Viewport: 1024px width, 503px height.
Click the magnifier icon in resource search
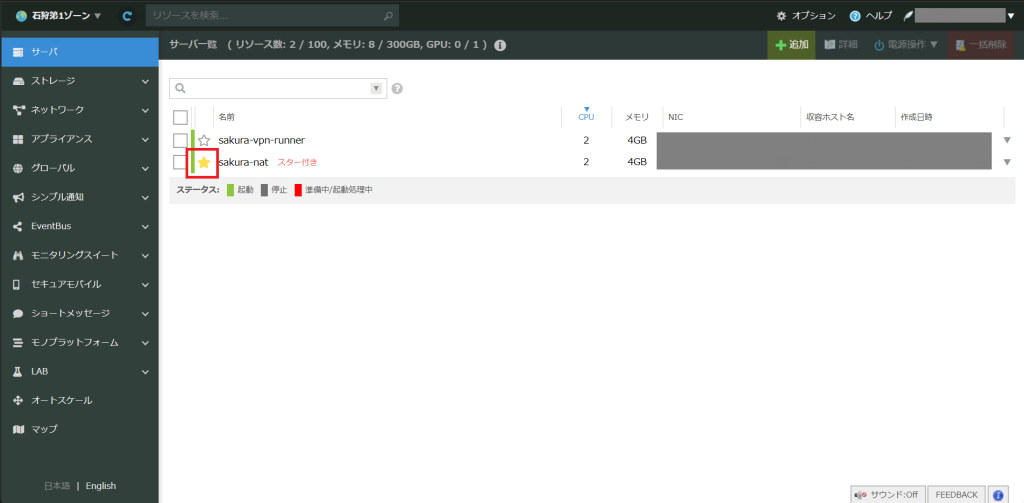click(388, 16)
